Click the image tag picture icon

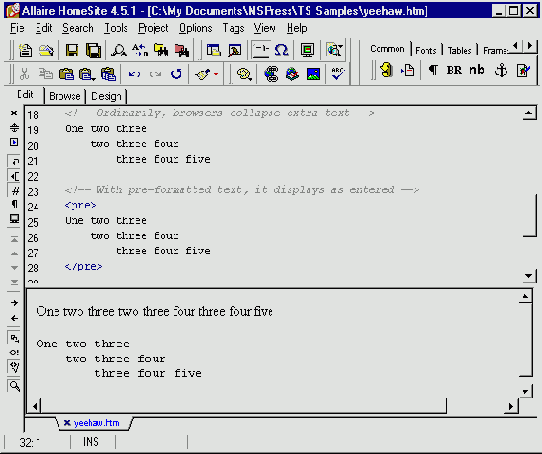(x=313, y=74)
